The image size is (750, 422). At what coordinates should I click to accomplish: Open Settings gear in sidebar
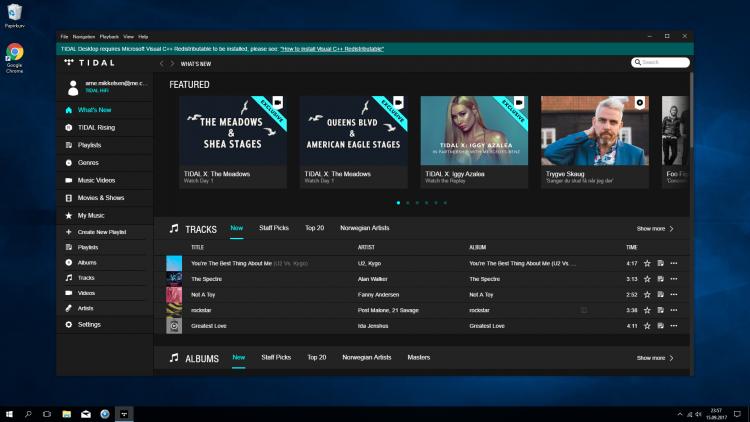[68, 324]
